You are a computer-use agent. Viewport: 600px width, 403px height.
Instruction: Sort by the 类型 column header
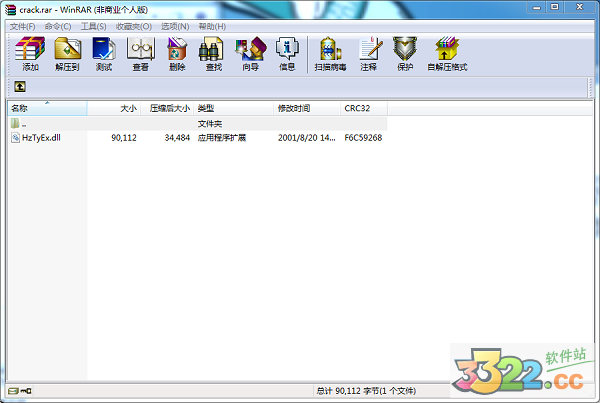click(233, 108)
